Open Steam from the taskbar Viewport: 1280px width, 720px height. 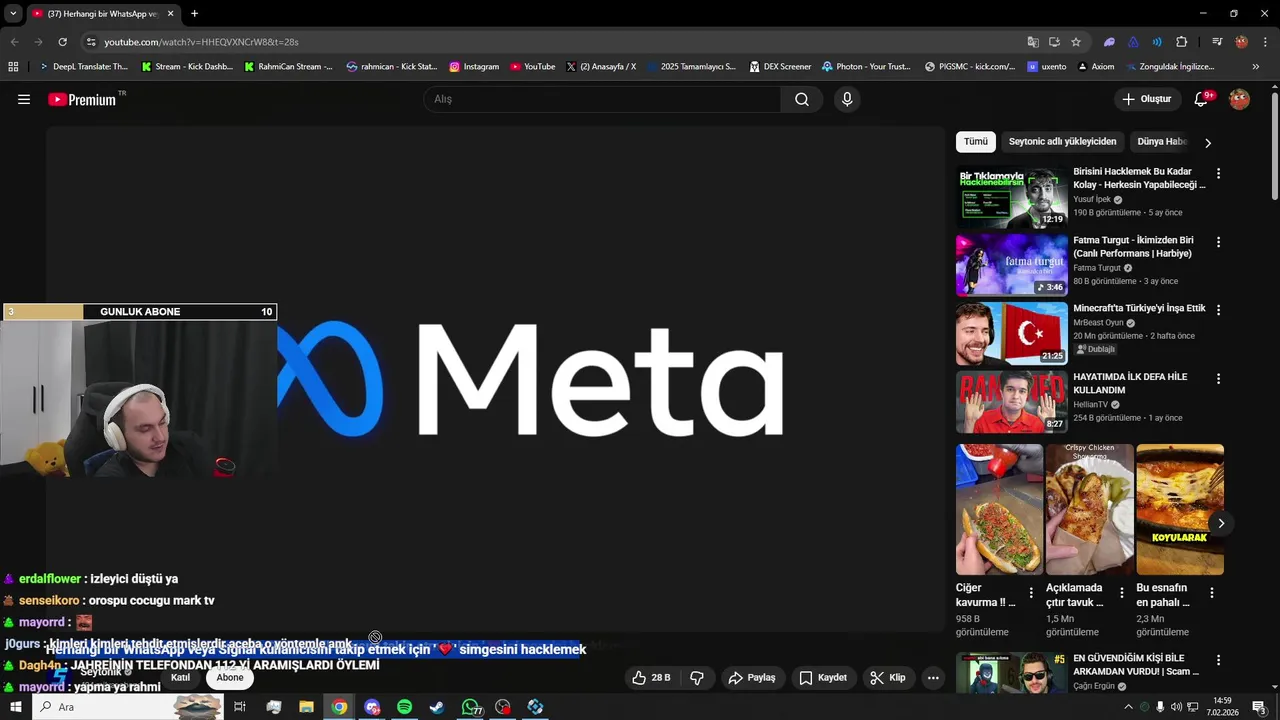click(x=437, y=707)
